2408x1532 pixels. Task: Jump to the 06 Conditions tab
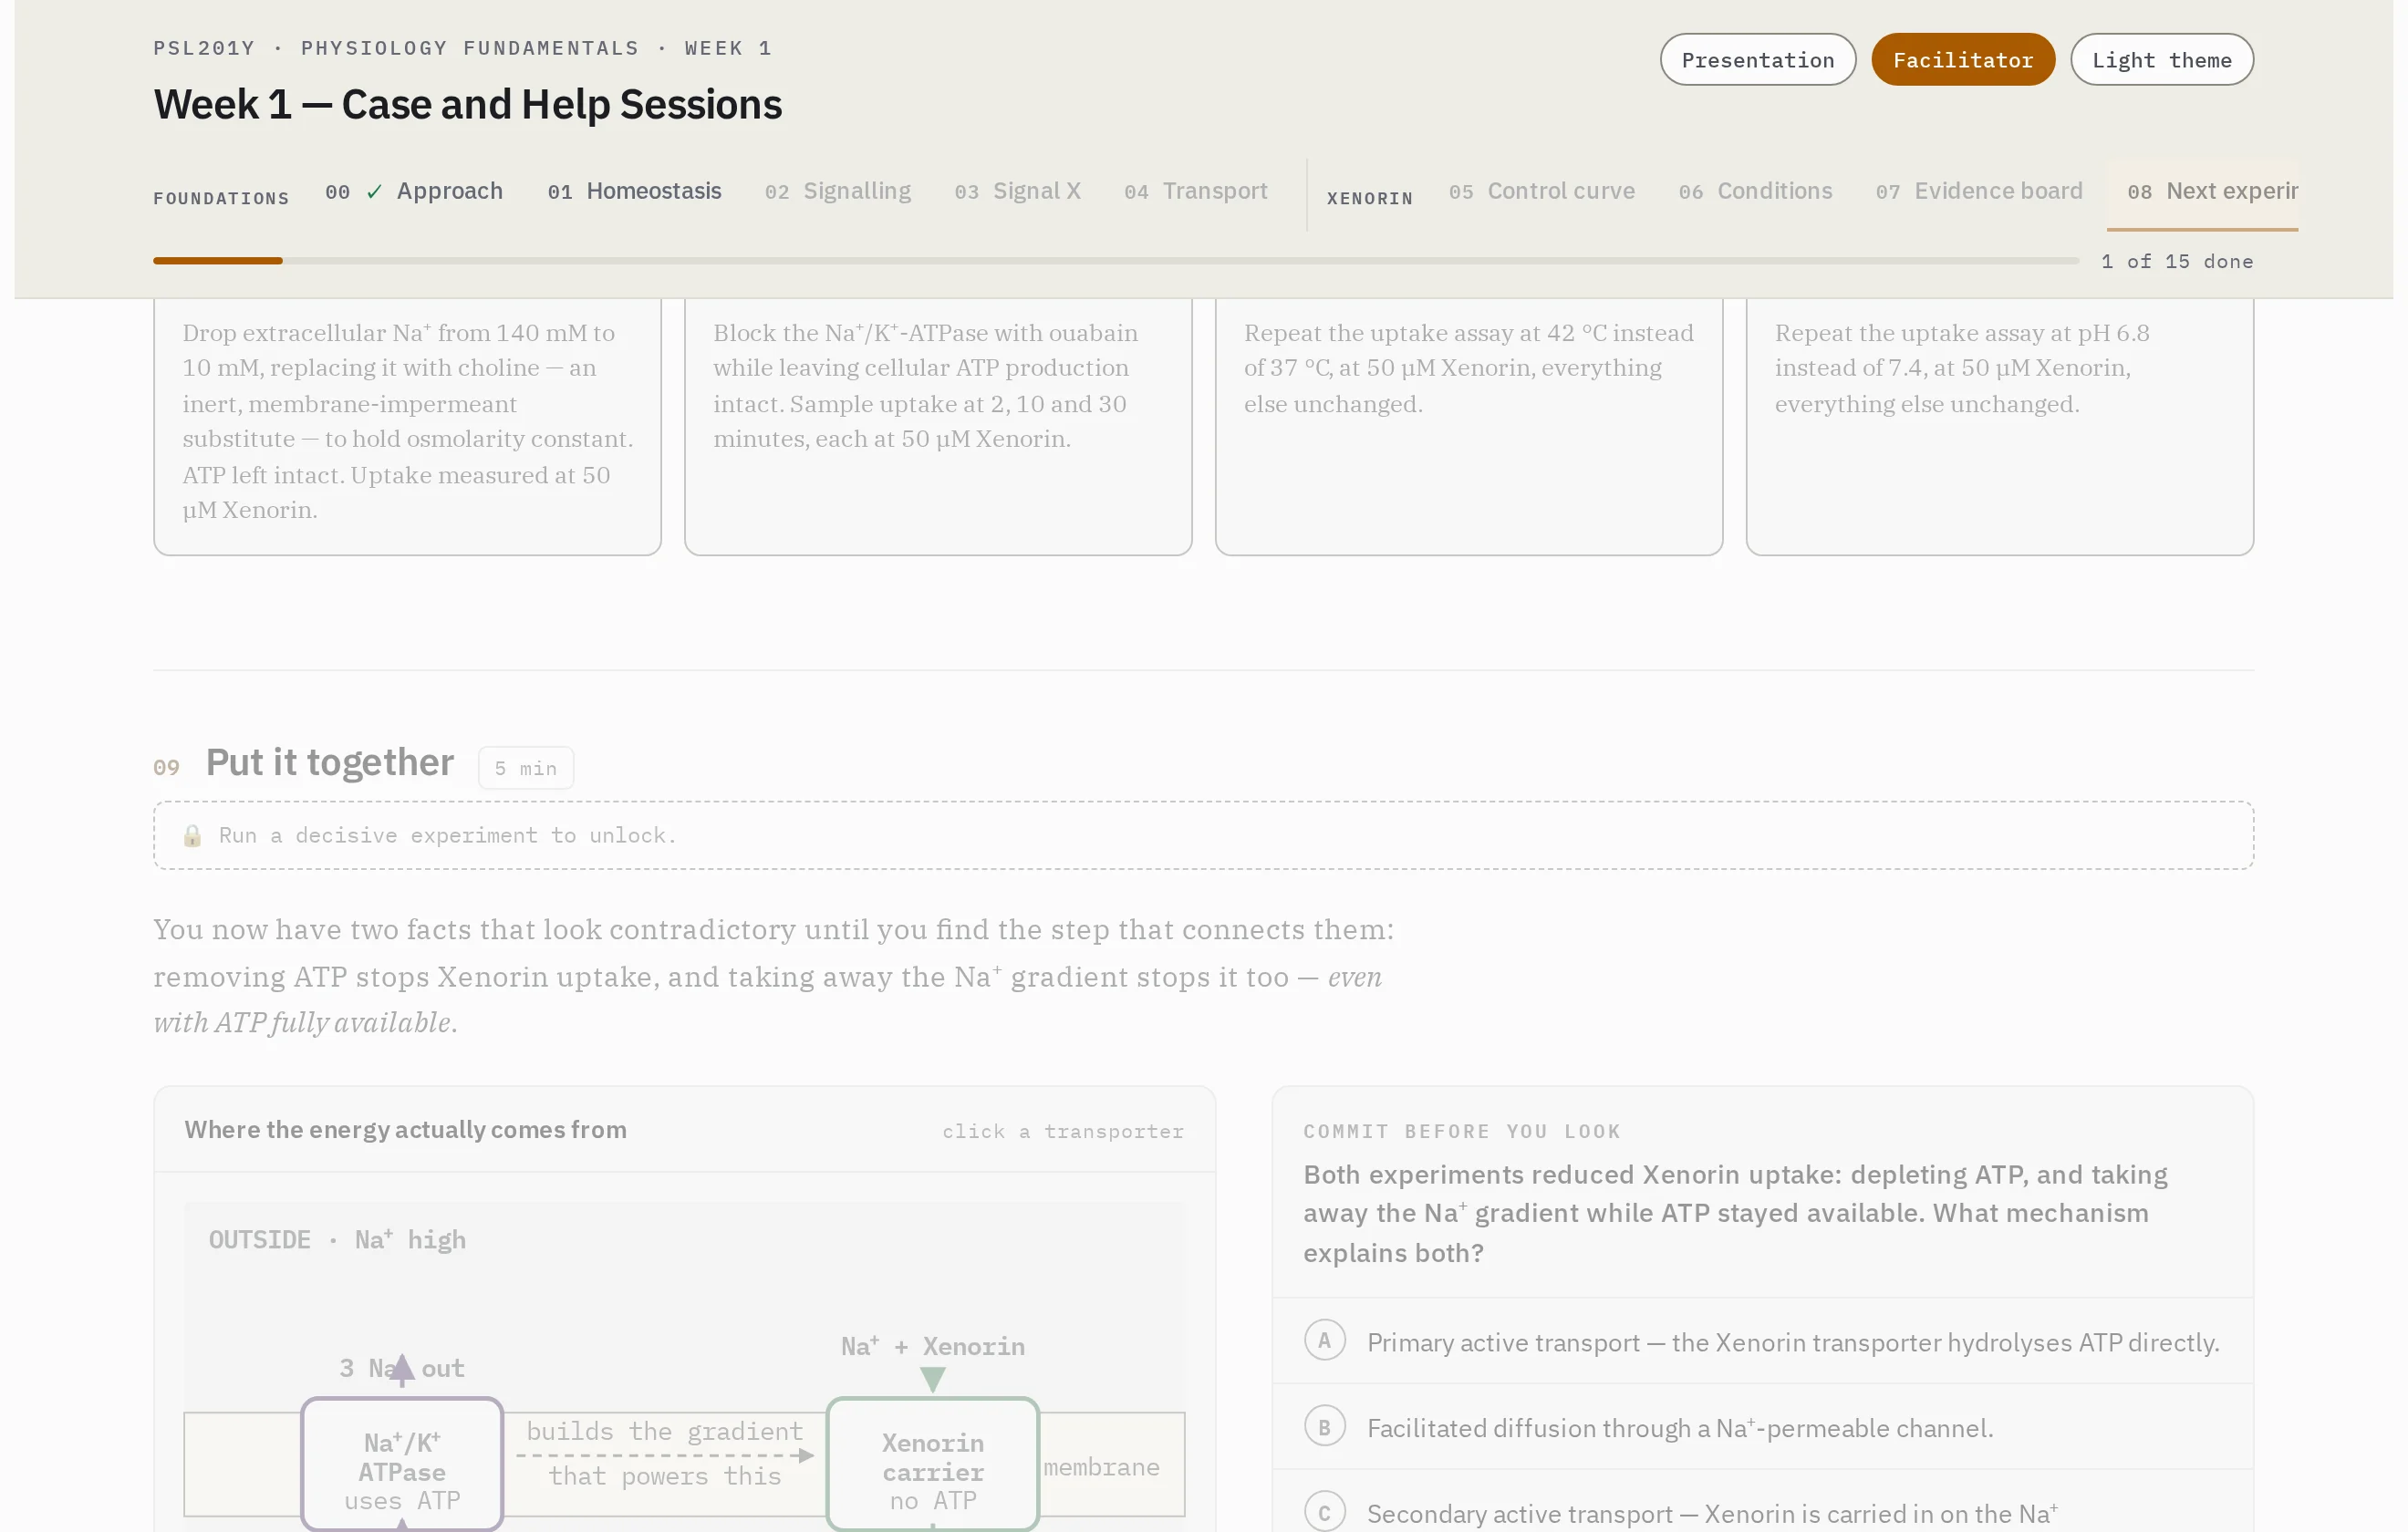pyautogui.click(x=1755, y=191)
